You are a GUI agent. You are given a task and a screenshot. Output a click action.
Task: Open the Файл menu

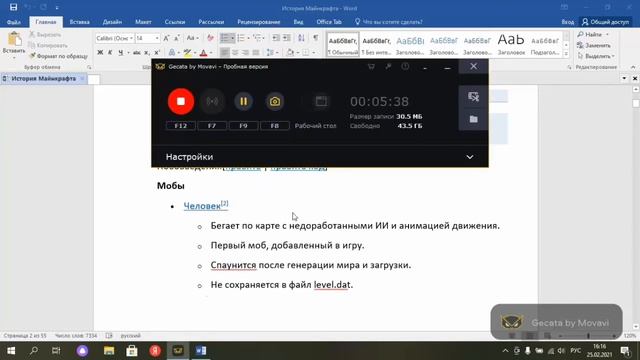click(14, 22)
